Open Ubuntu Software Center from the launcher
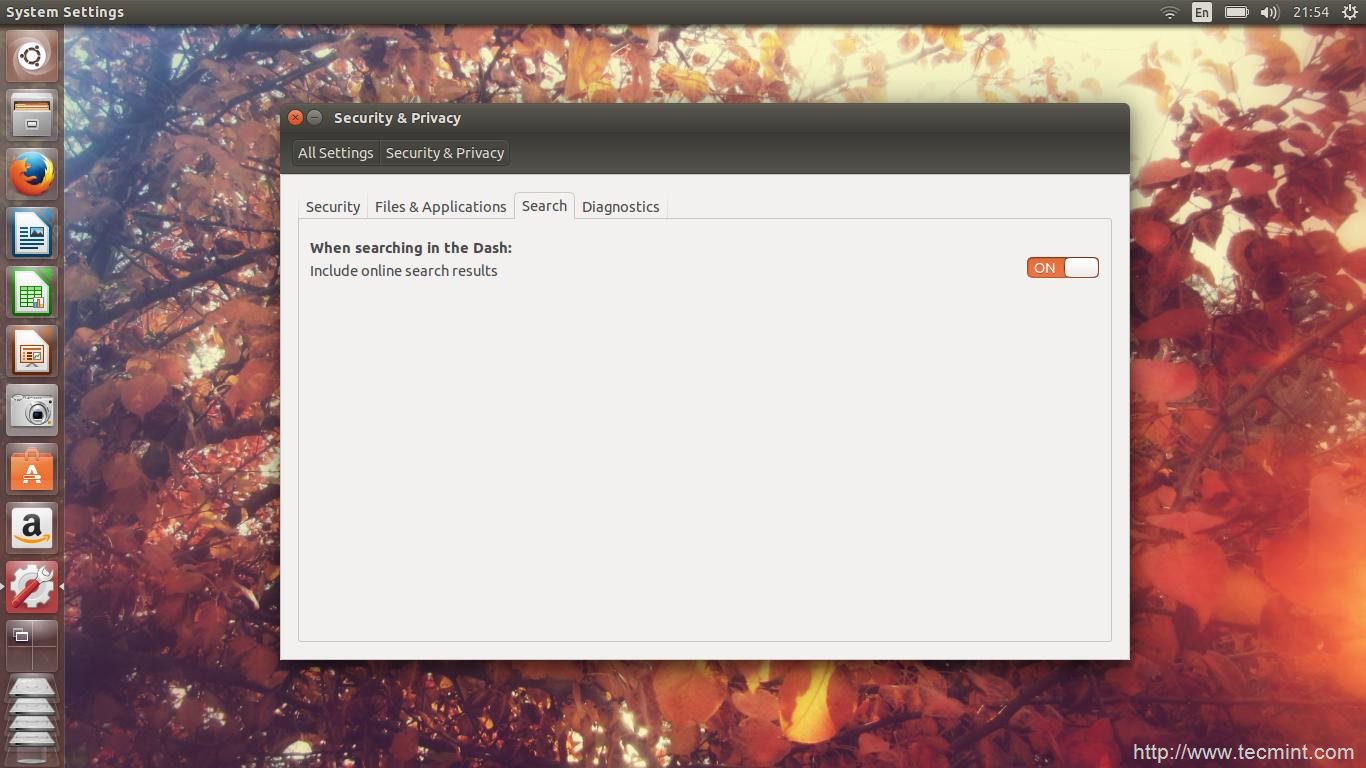Image resolution: width=1366 pixels, height=768 pixels. click(x=32, y=469)
